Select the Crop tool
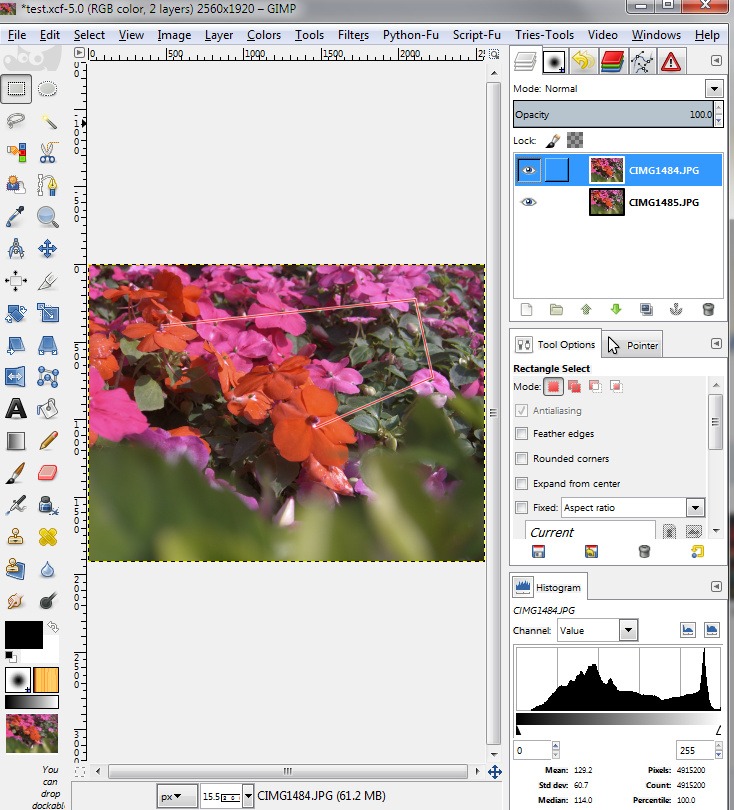The height and width of the screenshot is (810, 734). pos(48,281)
